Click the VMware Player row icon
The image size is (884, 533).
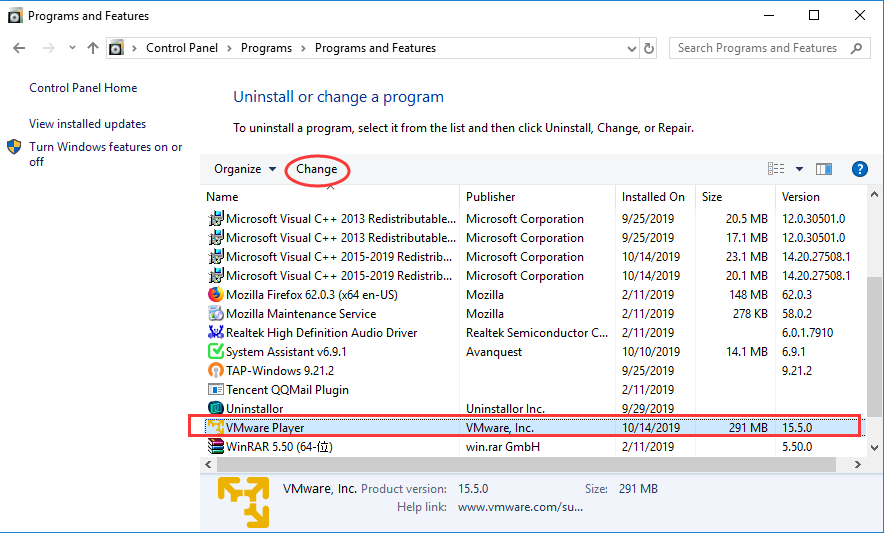point(215,427)
